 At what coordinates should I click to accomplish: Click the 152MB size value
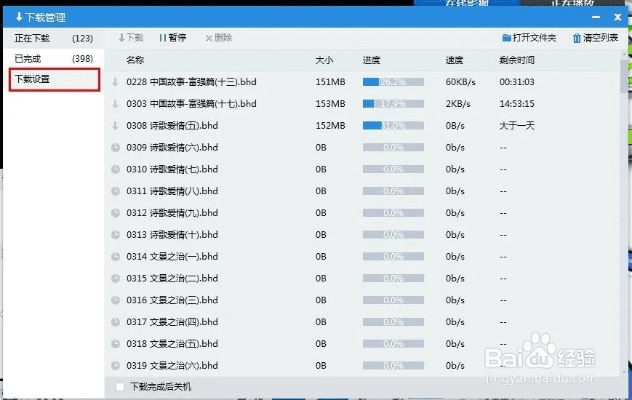tap(331, 125)
